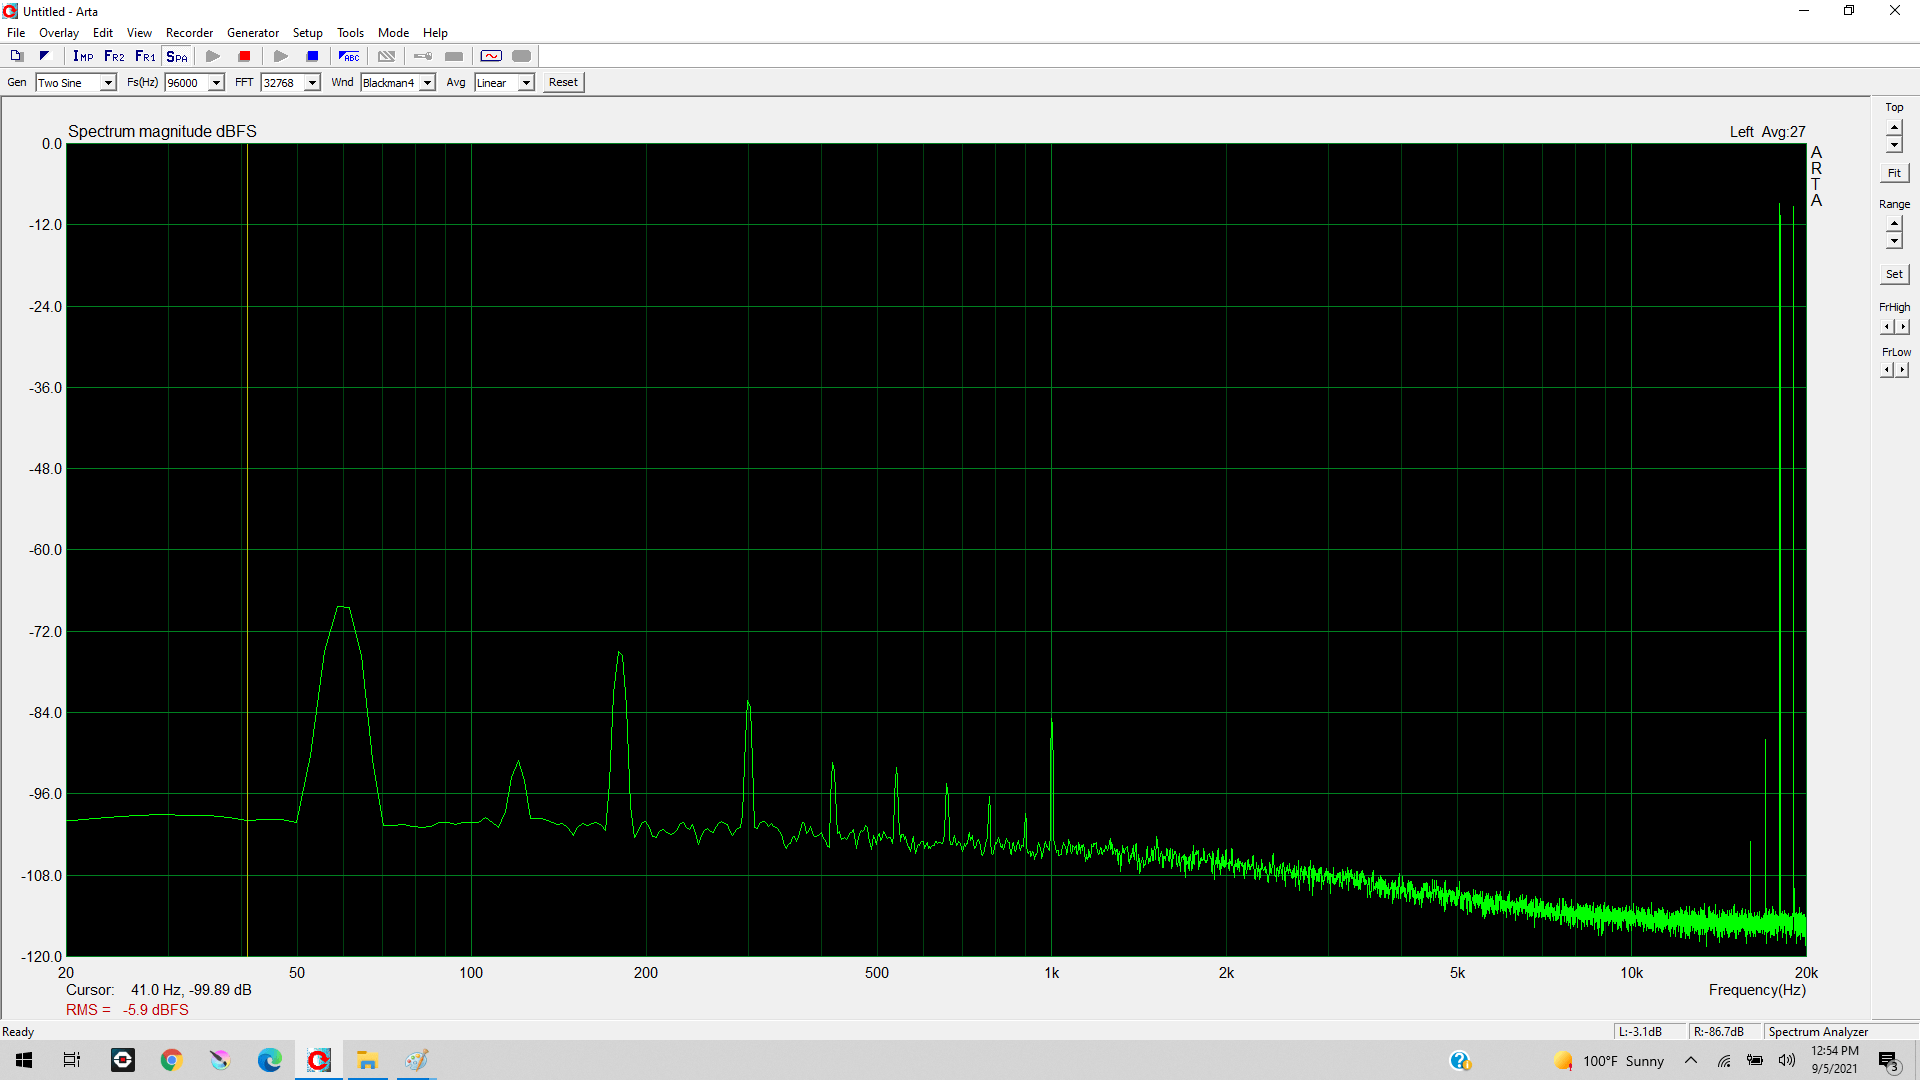Open the Help menu
Screen dimensions: 1920x1080
[x=435, y=33]
